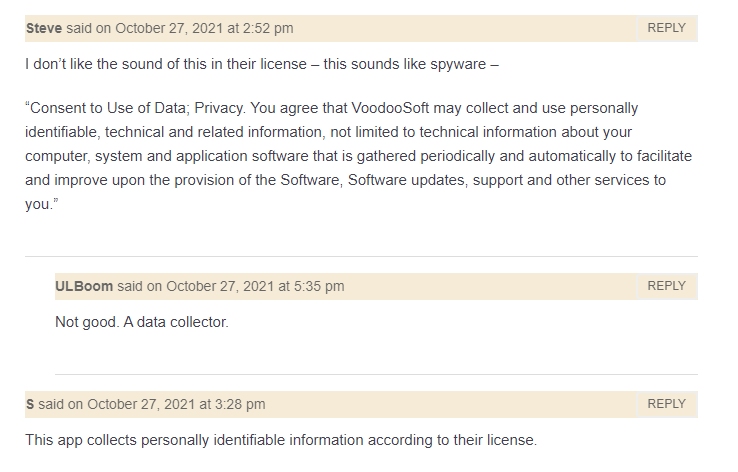
Task: Click the "This app collects personally identifiable" comment
Action: click(281, 439)
